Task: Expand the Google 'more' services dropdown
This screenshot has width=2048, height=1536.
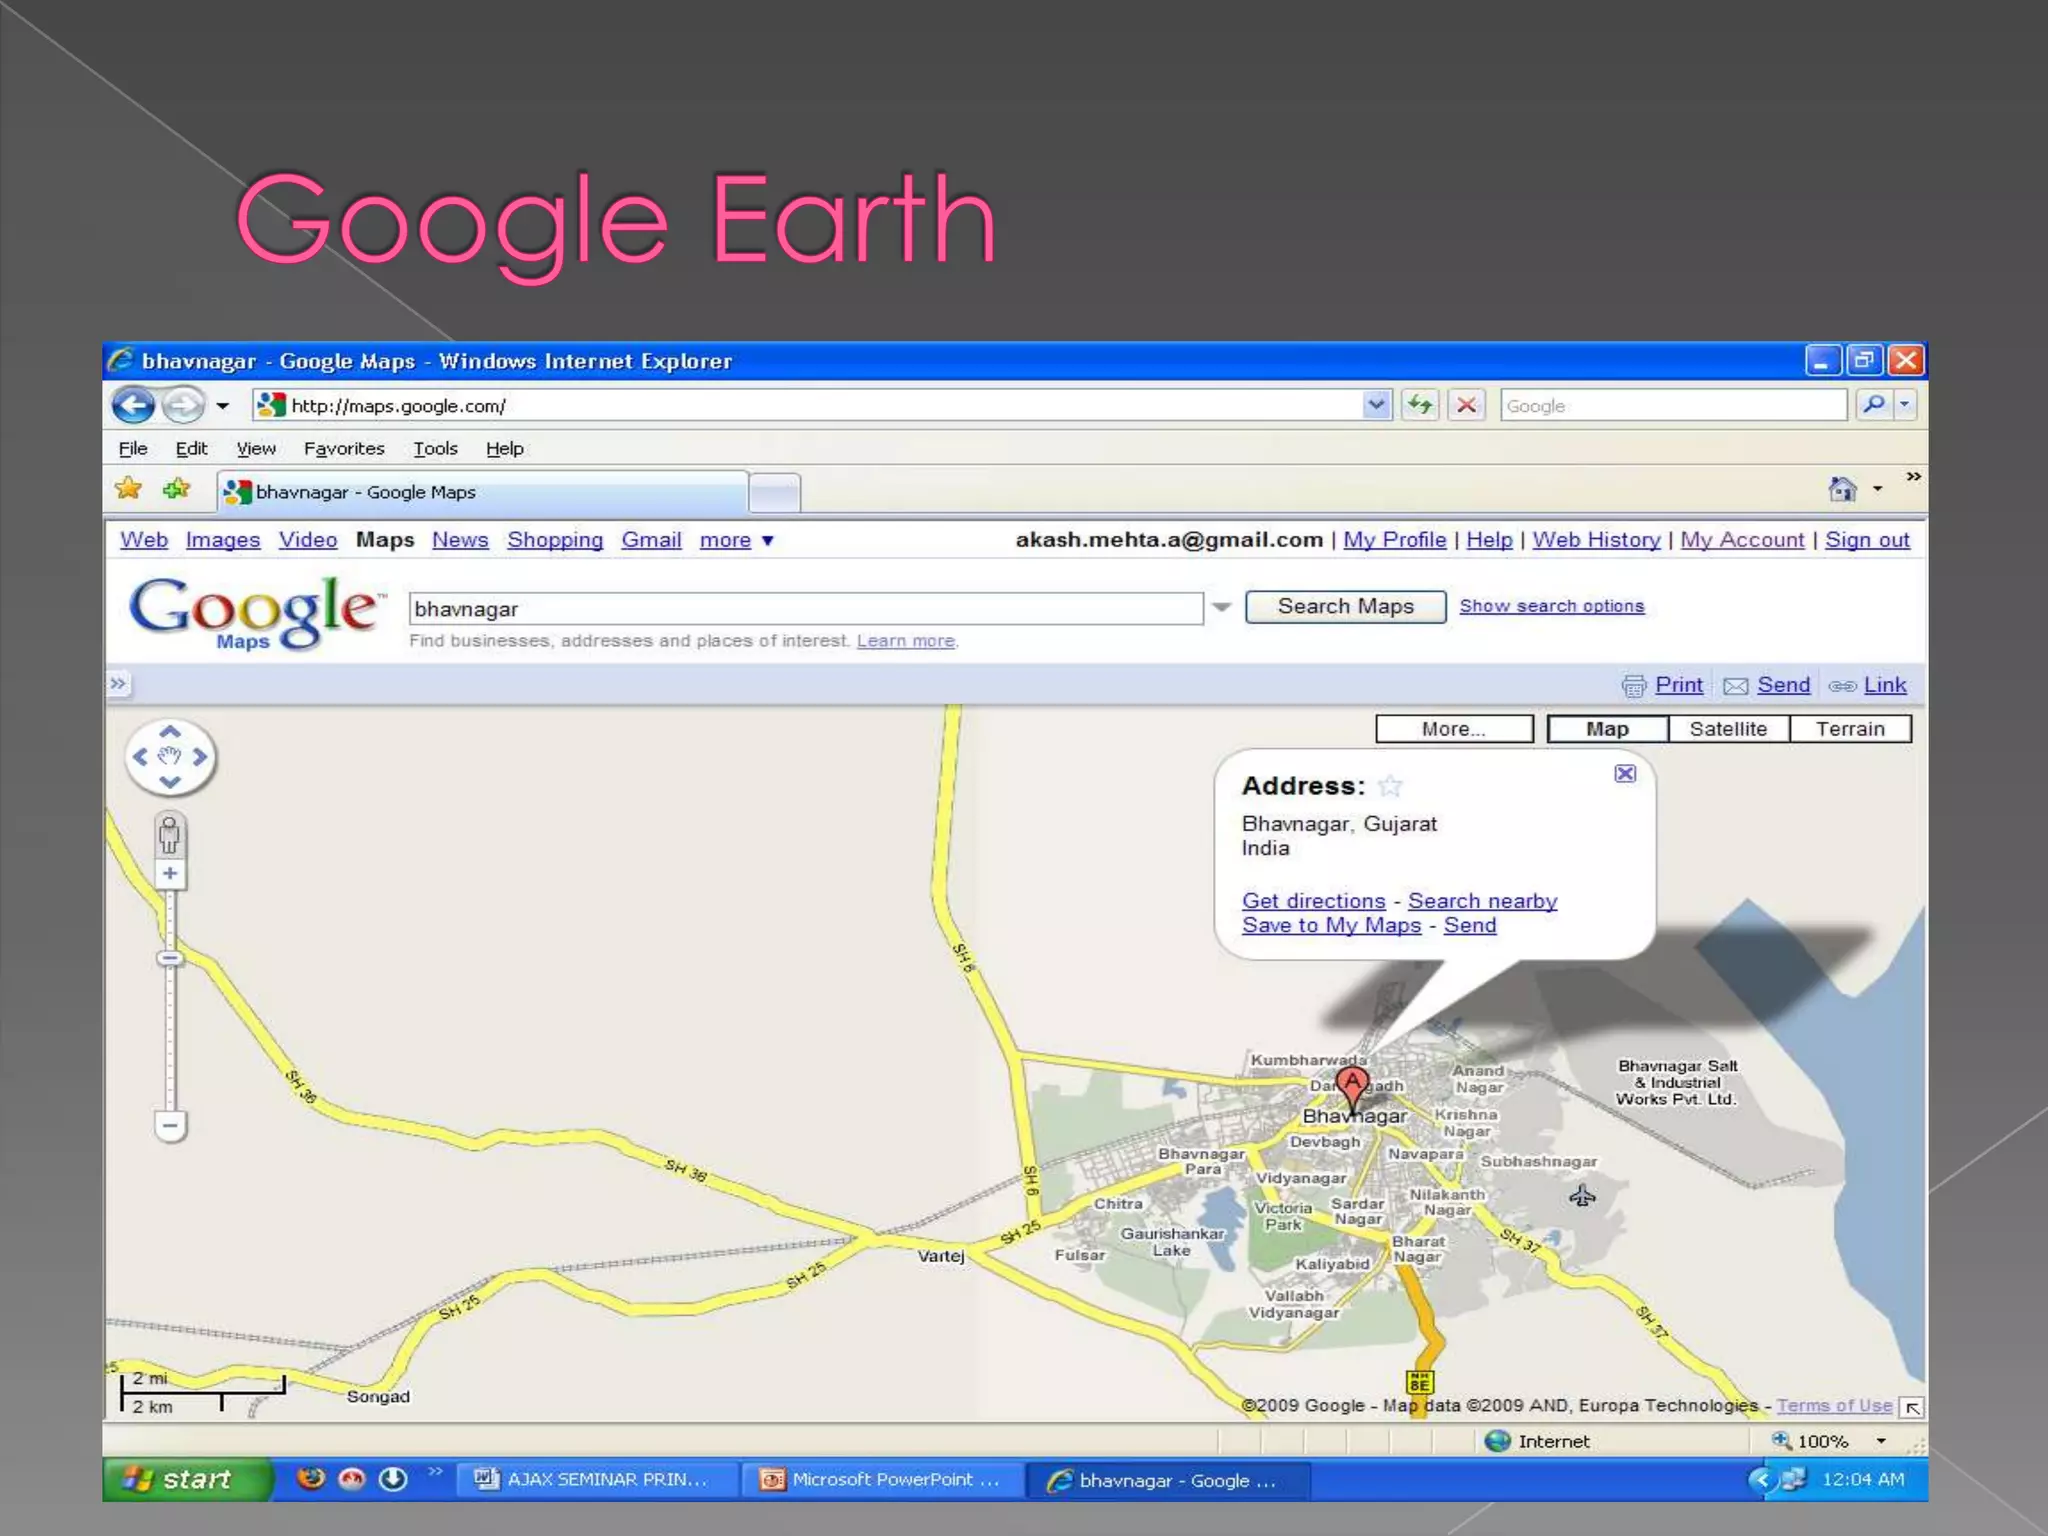Action: (737, 541)
